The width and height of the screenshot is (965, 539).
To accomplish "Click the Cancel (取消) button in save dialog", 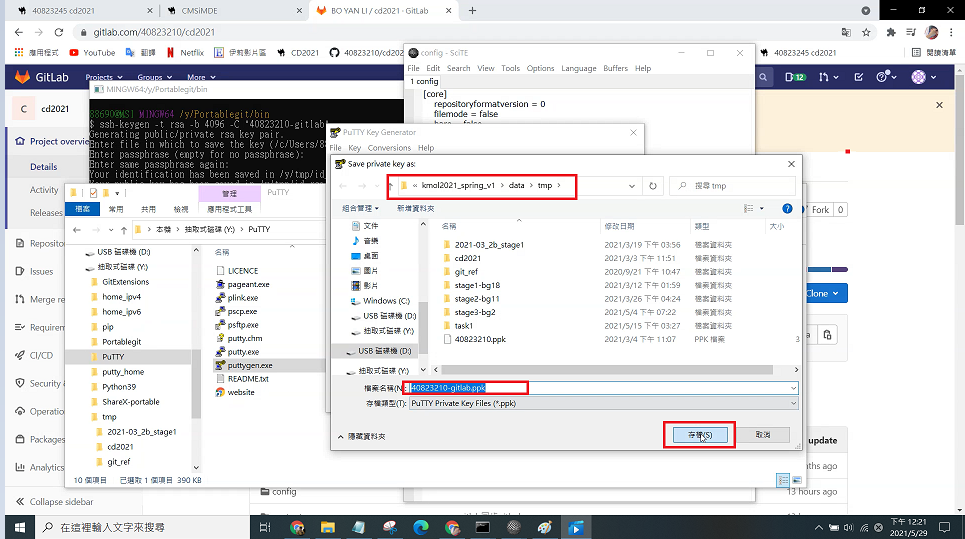I will coord(763,434).
